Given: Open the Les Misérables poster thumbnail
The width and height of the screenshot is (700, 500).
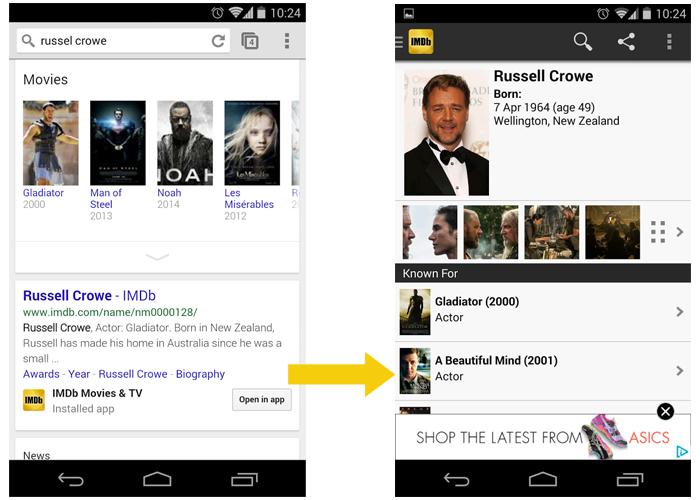Looking at the screenshot, I should [x=252, y=143].
